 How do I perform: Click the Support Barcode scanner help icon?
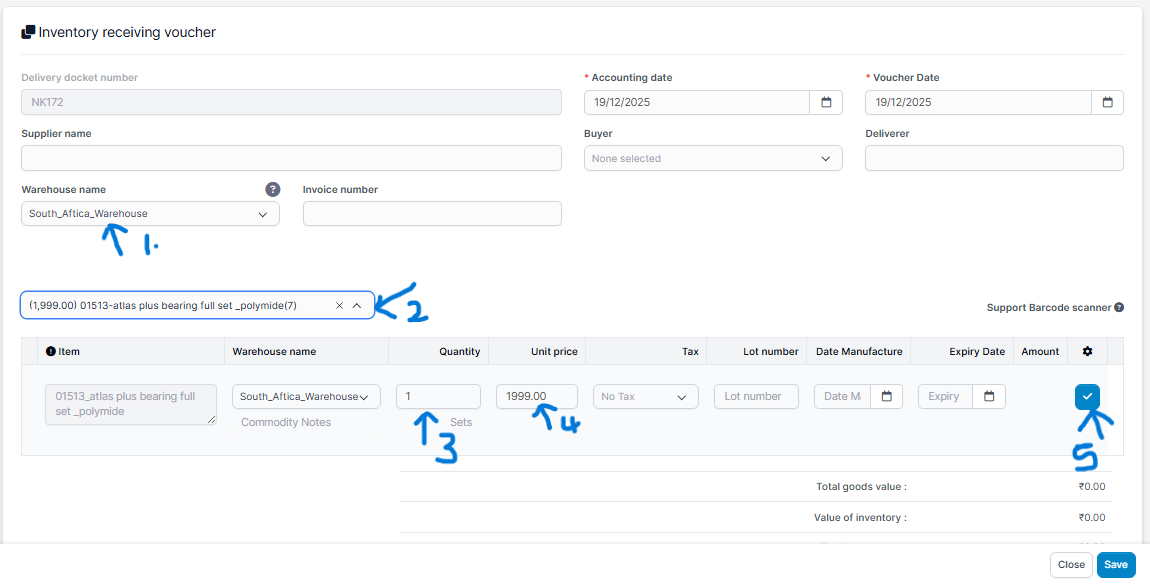coord(1119,308)
